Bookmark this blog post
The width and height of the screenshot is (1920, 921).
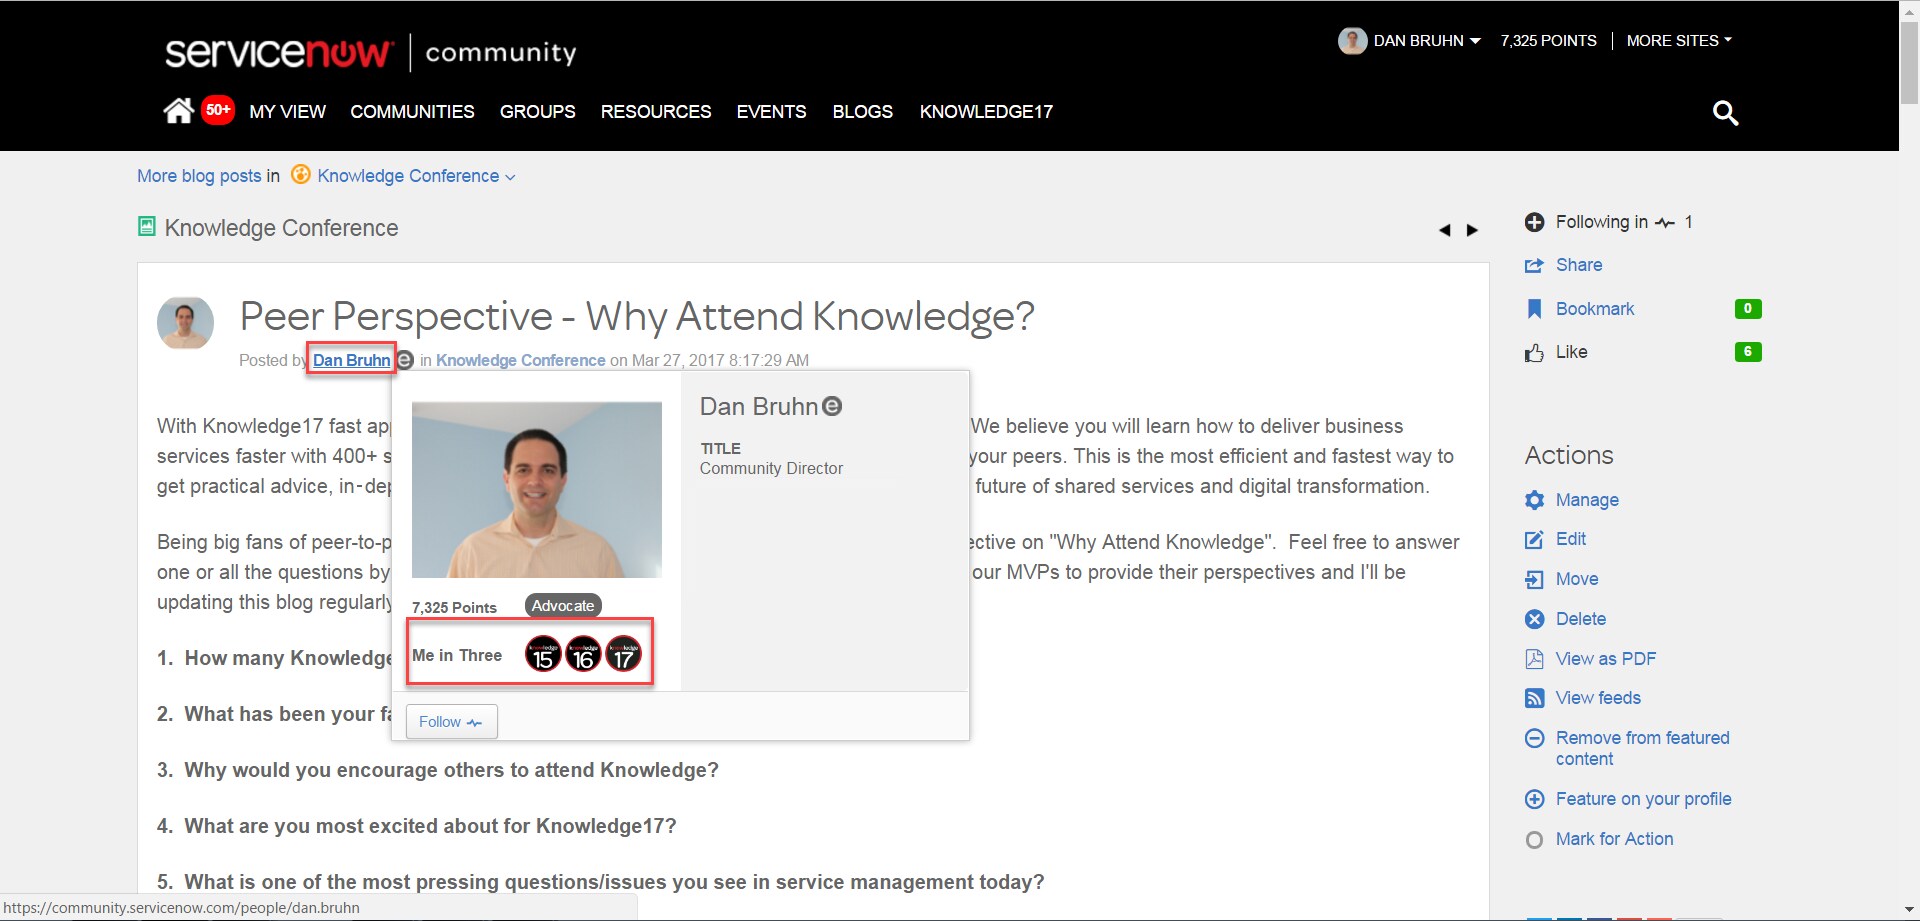pyautogui.click(x=1595, y=308)
